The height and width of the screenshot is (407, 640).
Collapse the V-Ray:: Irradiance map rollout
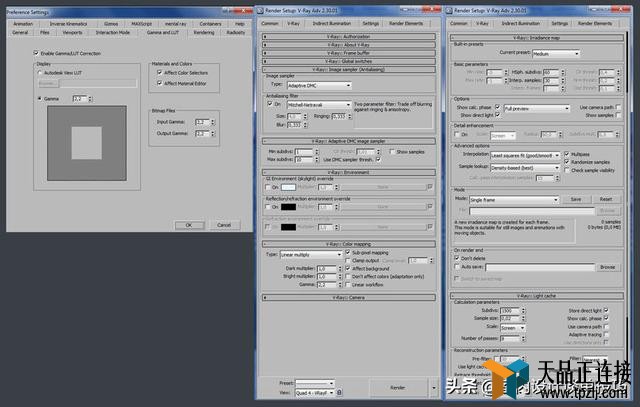(x=537, y=38)
